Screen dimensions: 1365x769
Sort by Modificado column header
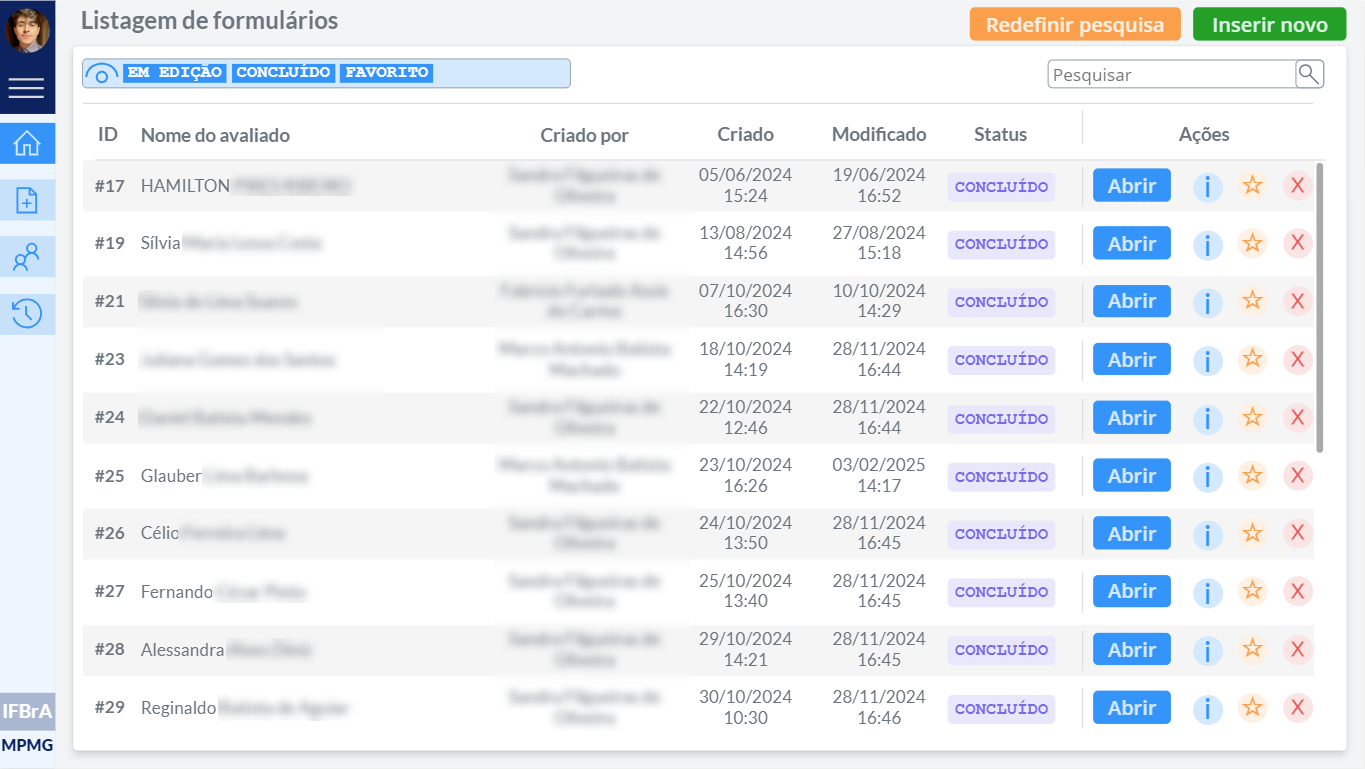click(879, 134)
